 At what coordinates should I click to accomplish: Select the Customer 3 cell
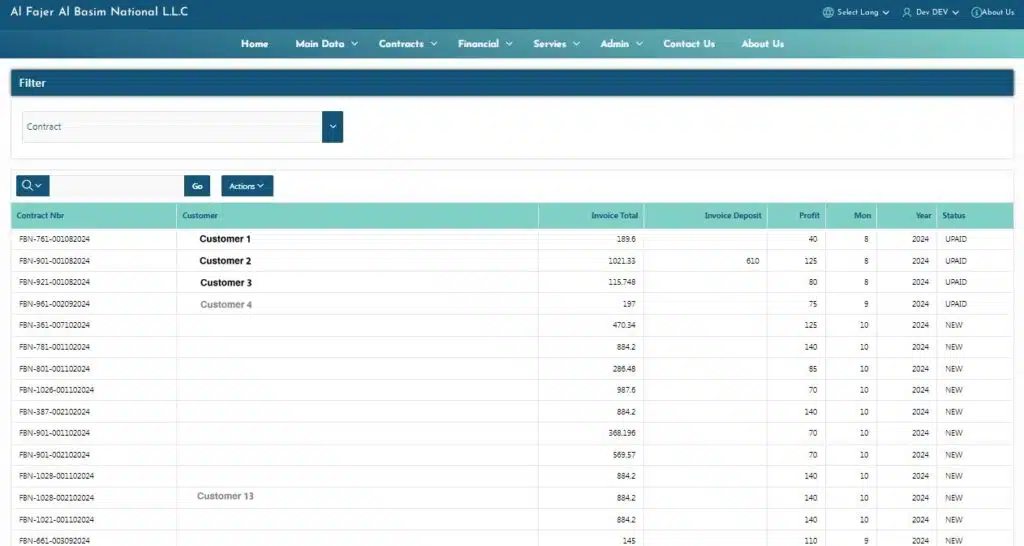coord(226,283)
